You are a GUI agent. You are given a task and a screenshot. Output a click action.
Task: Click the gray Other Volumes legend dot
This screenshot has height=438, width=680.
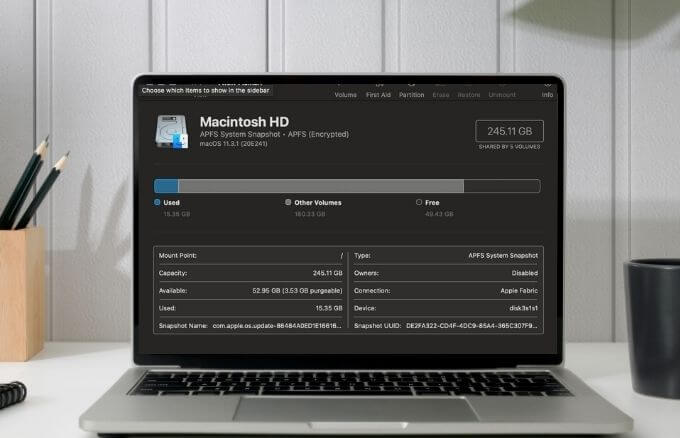coord(288,202)
